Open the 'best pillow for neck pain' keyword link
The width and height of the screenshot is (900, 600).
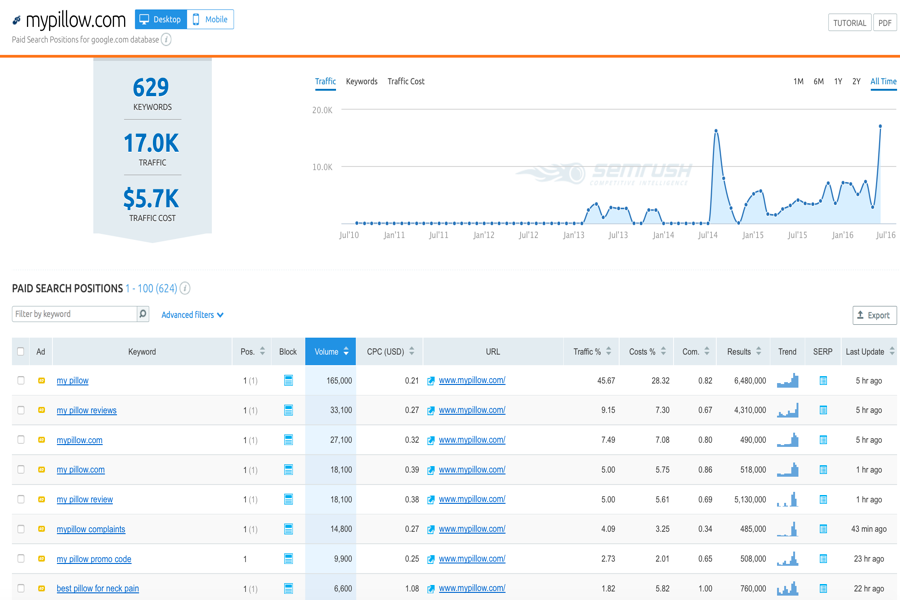tap(98, 589)
